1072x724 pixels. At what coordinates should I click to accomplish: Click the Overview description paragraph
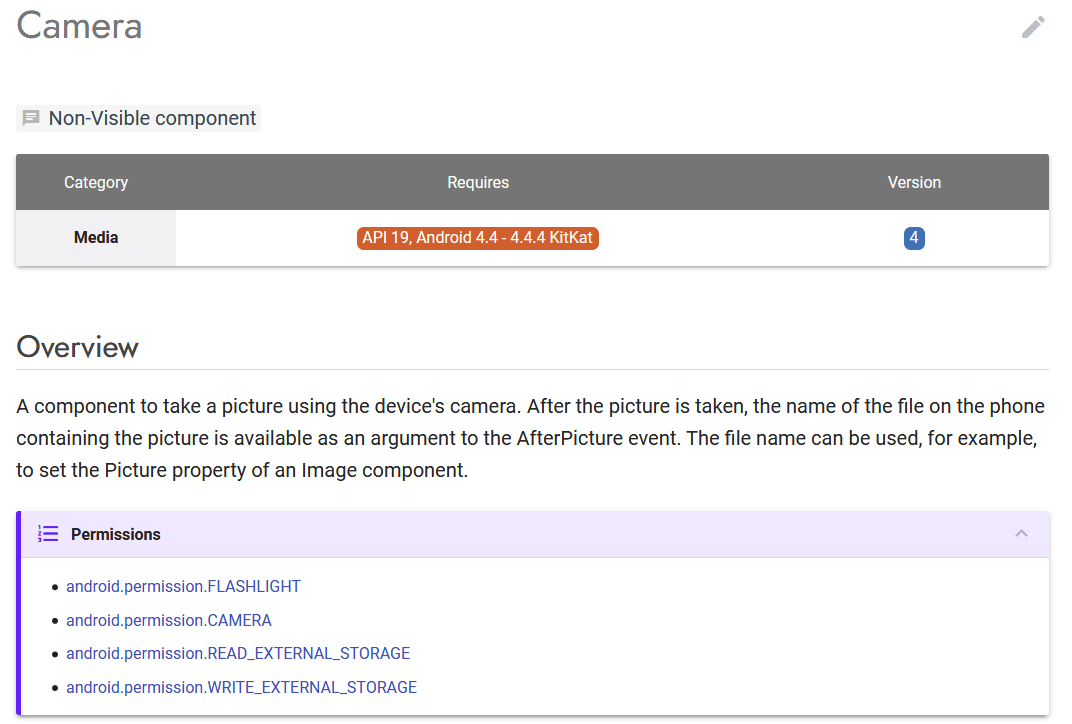tap(531, 438)
